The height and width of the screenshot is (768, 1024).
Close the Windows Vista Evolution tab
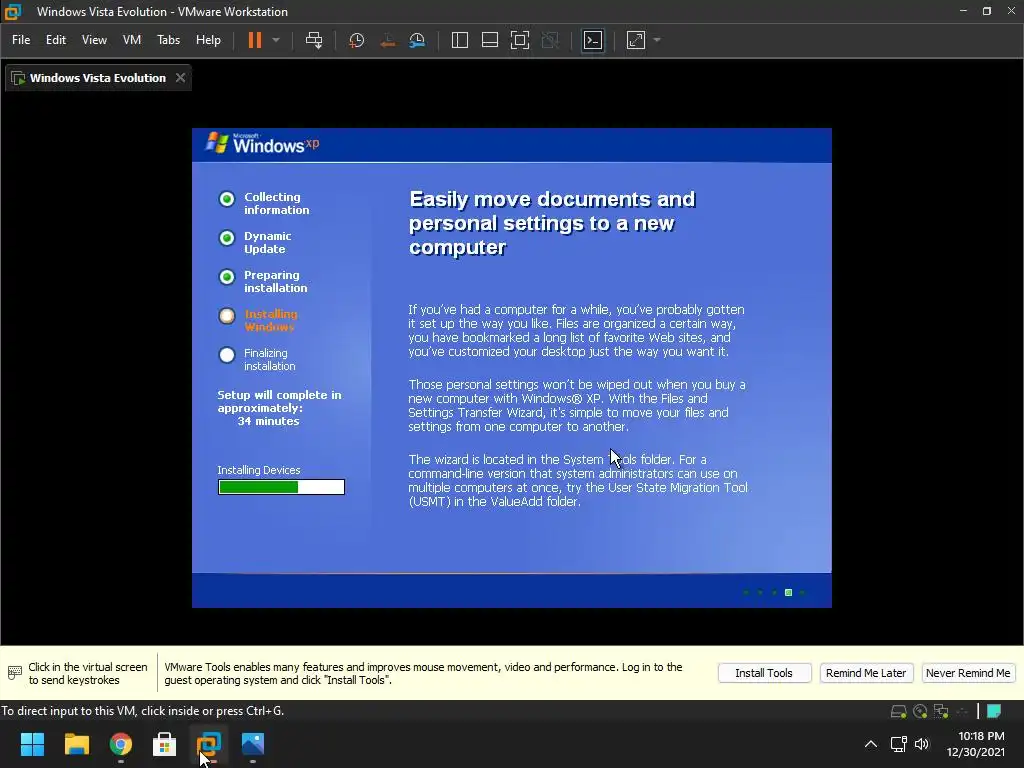tap(180, 78)
